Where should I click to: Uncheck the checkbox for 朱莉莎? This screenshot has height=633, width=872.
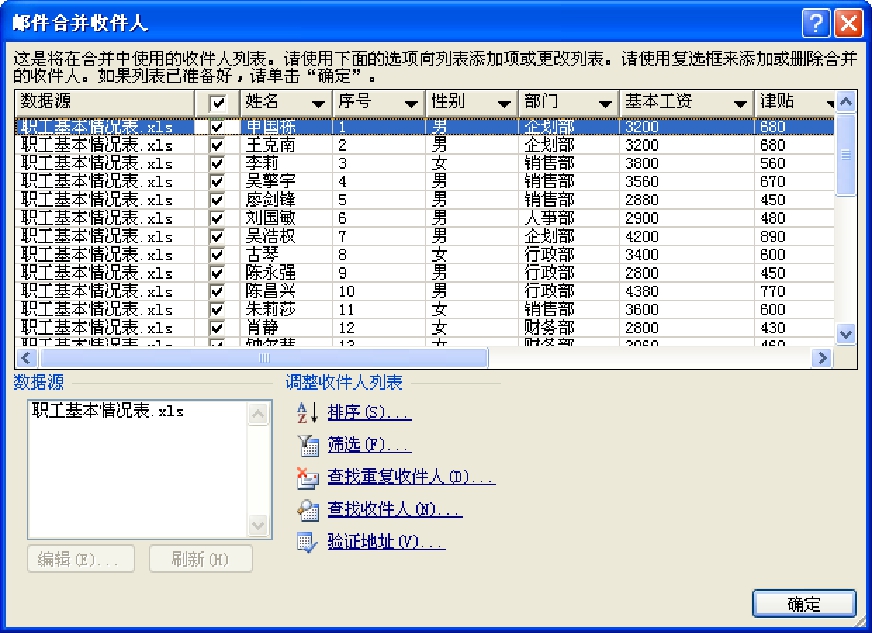(x=217, y=310)
